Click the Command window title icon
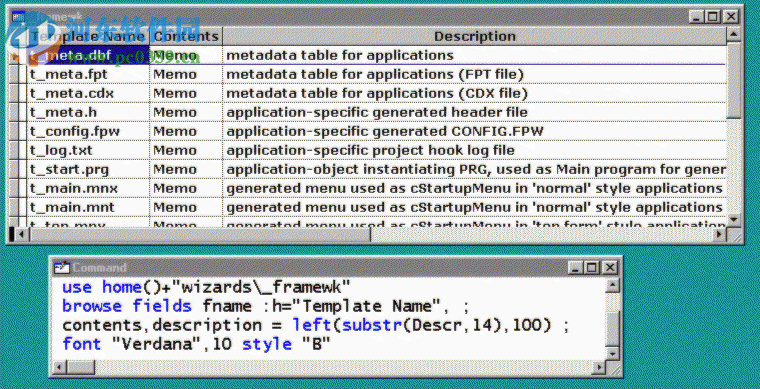This screenshot has height=389, width=760. click(62, 267)
